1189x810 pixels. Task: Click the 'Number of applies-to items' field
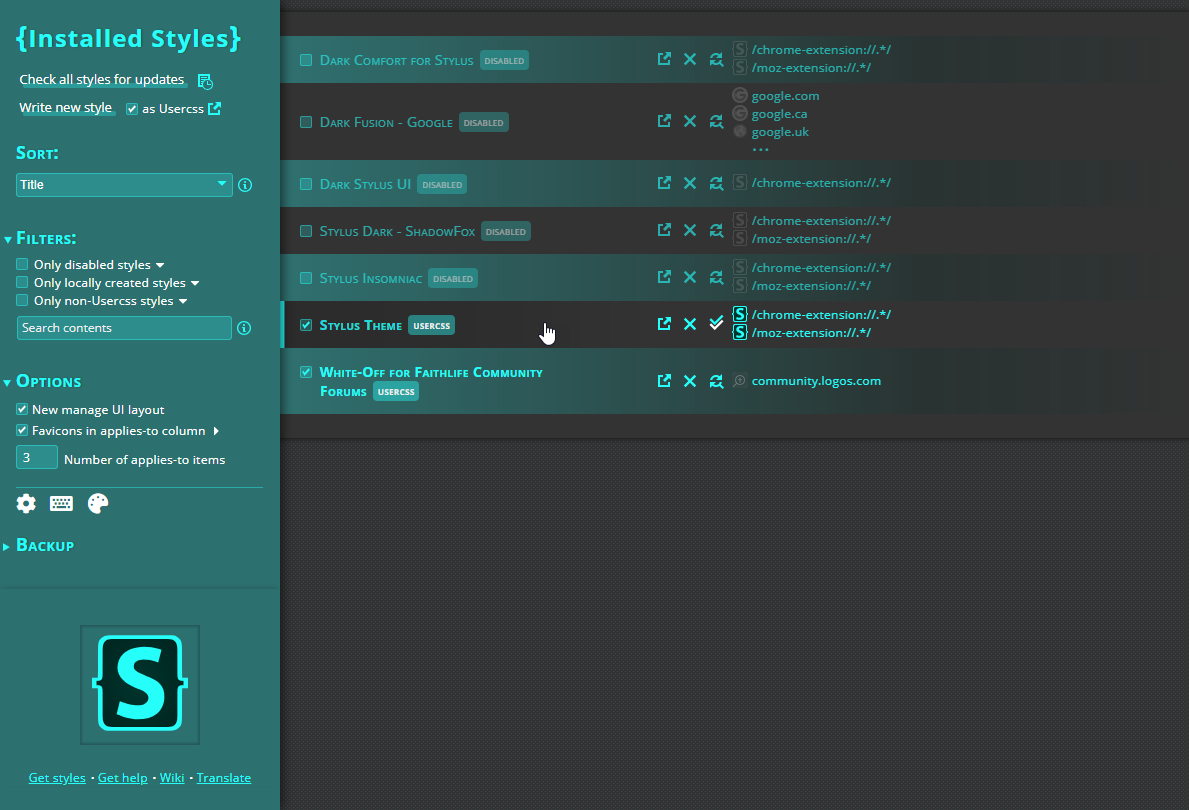(x=36, y=458)
